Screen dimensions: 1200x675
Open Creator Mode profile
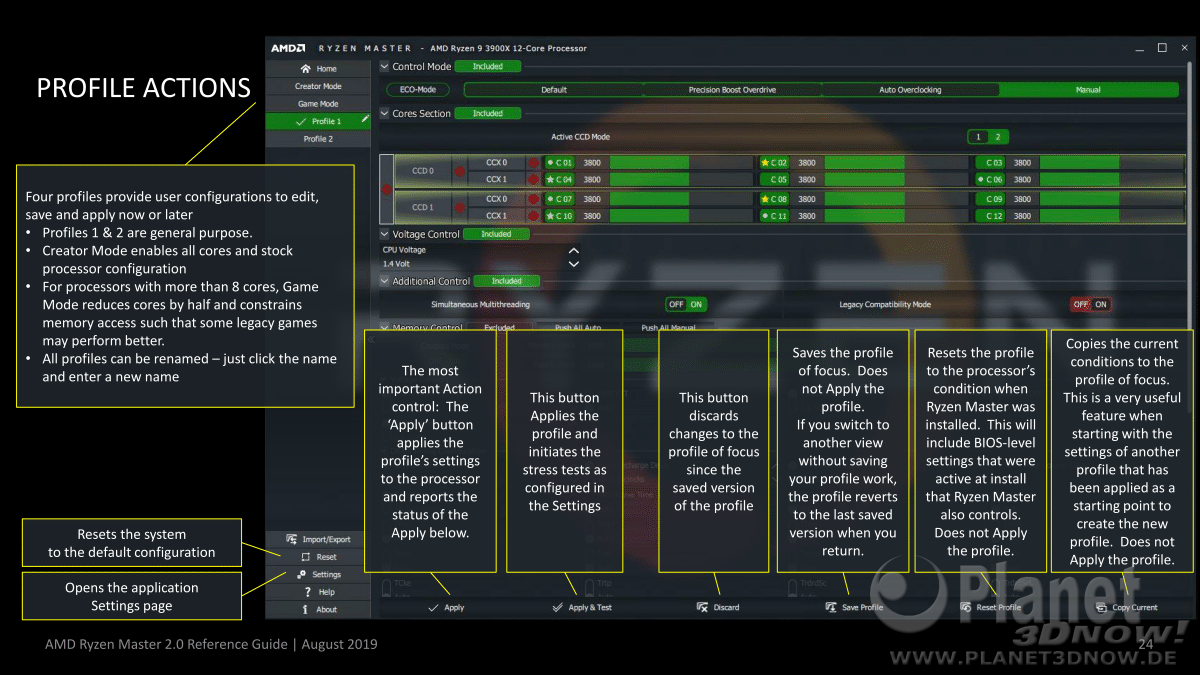(x=318, y=86)
